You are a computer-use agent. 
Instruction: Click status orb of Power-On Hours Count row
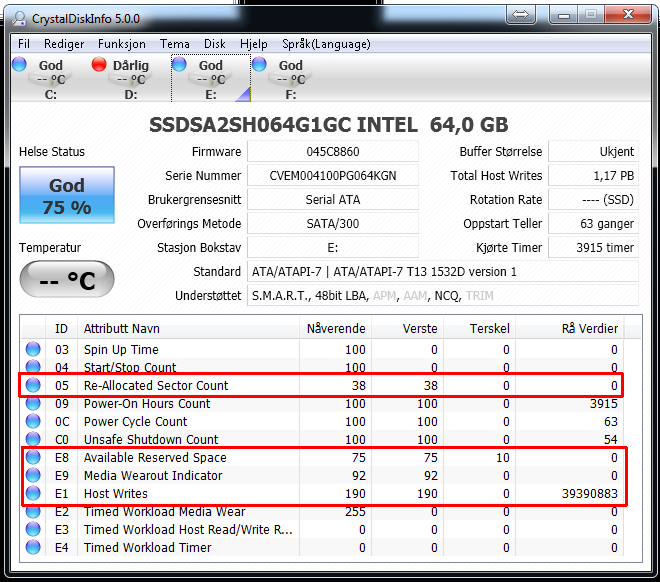(x=33, y=403)
